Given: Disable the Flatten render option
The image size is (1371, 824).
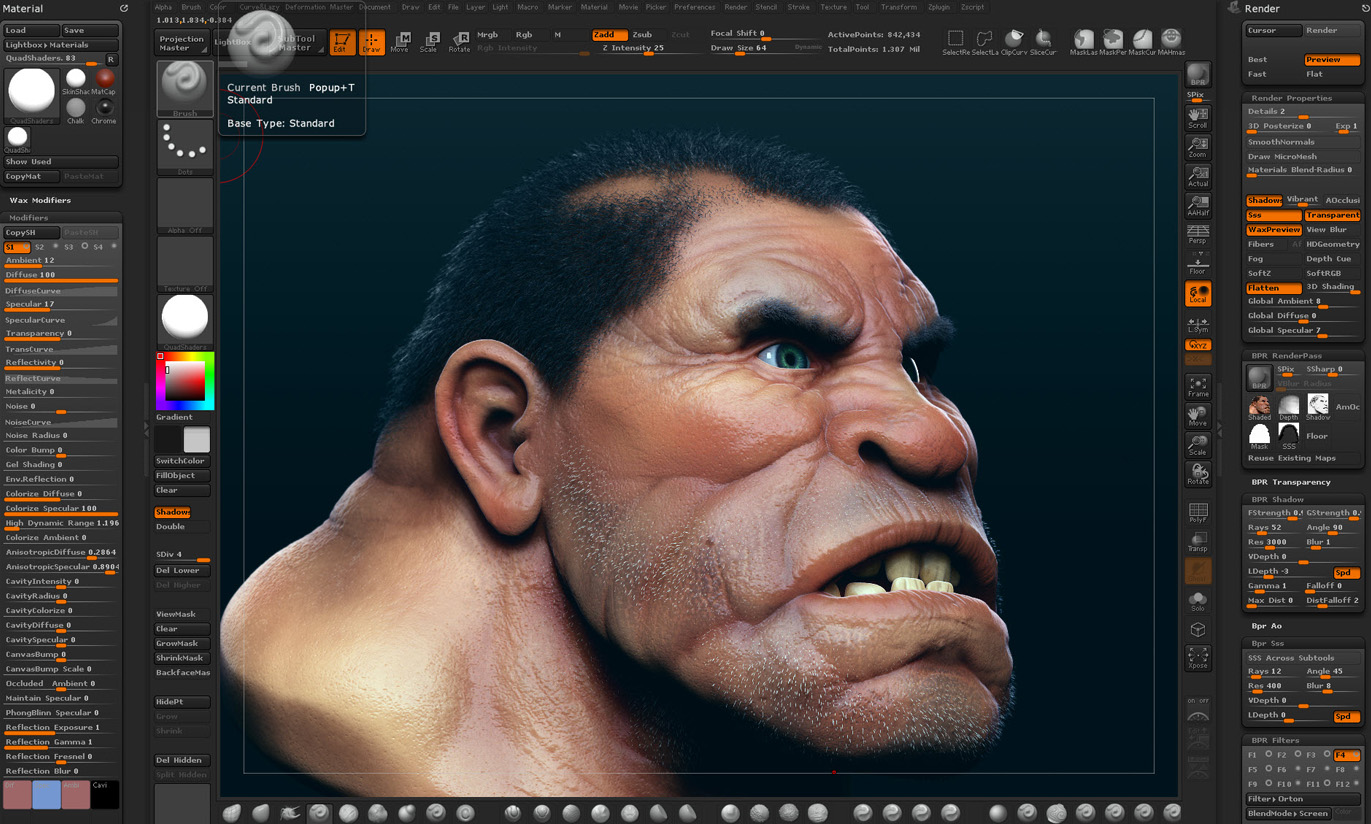Looking at the screenshot, I should tap(1274, 288).
